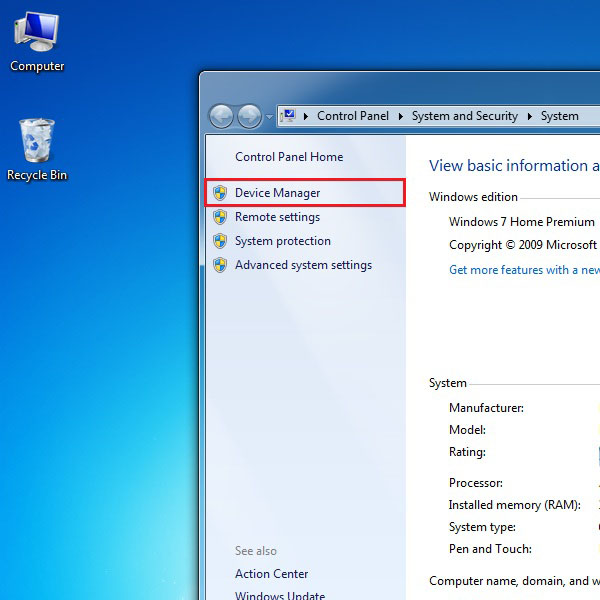
Task: Click the Rating label
Action: pyautogui.click(x=467, y=452)
